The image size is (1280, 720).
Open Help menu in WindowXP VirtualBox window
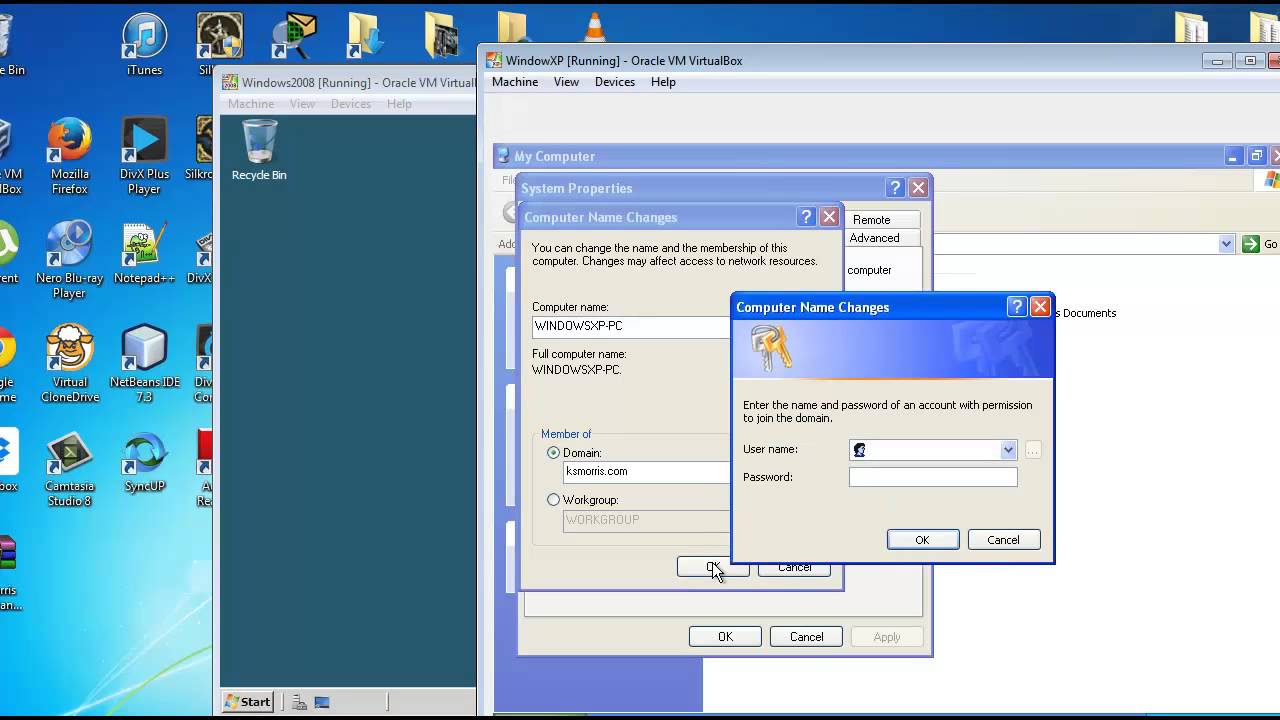click(x=663, y=82)
